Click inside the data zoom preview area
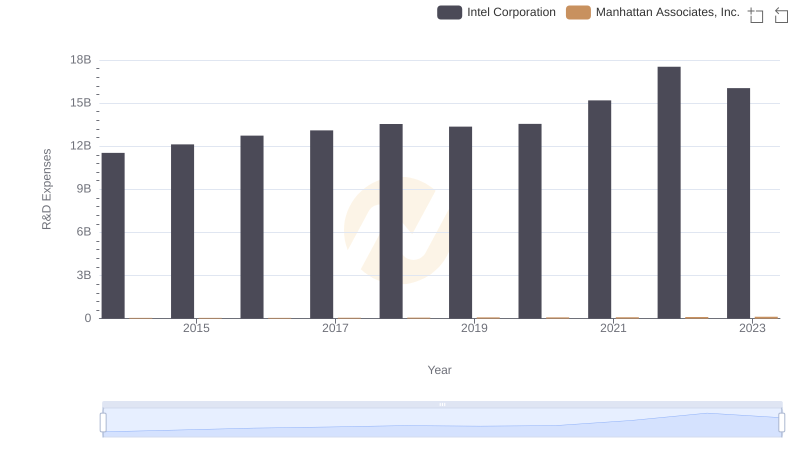Screen dimensions: 800x461 click(x=442, y=423)
